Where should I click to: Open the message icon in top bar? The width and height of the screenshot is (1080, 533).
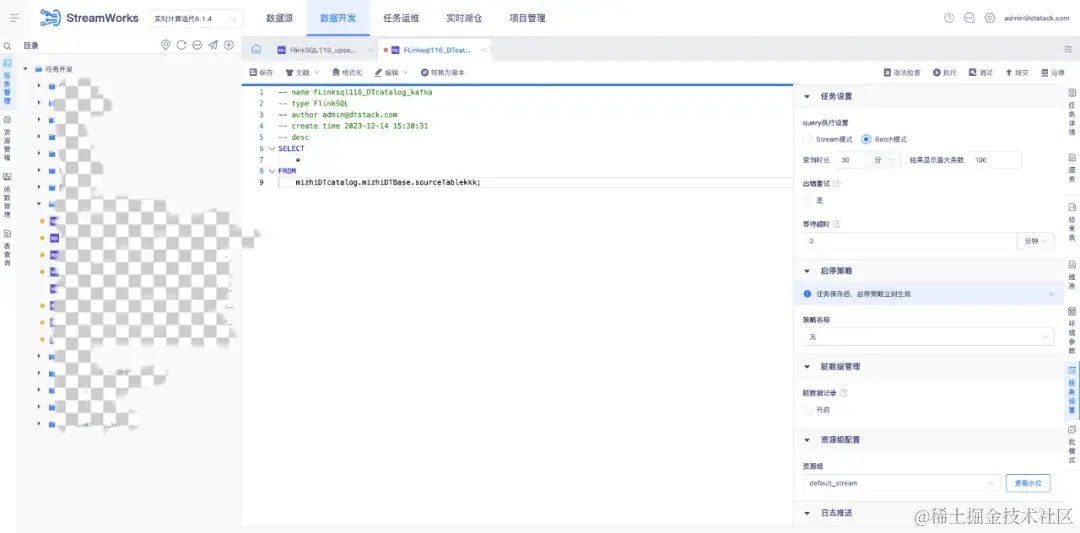(969, 19)
